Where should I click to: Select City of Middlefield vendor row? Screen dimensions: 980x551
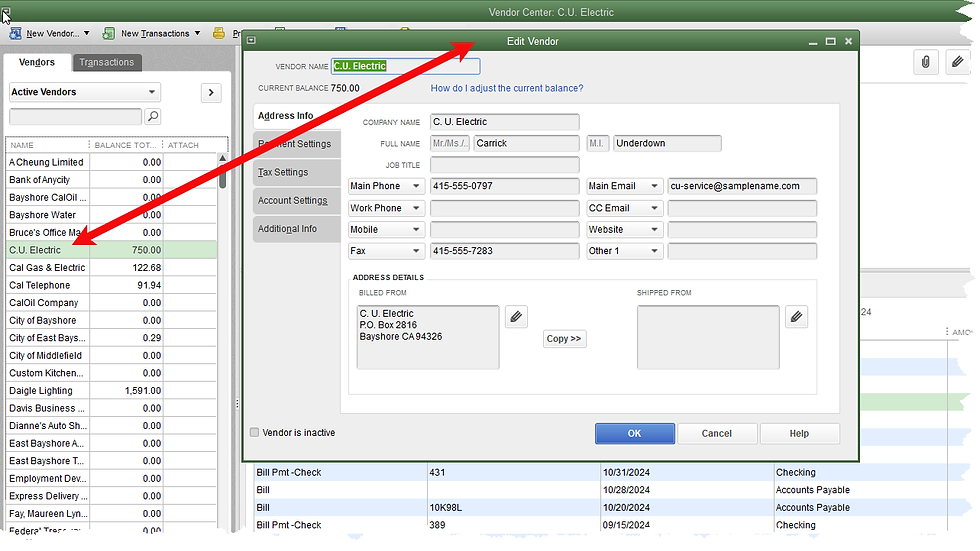[x=111, y=355]
